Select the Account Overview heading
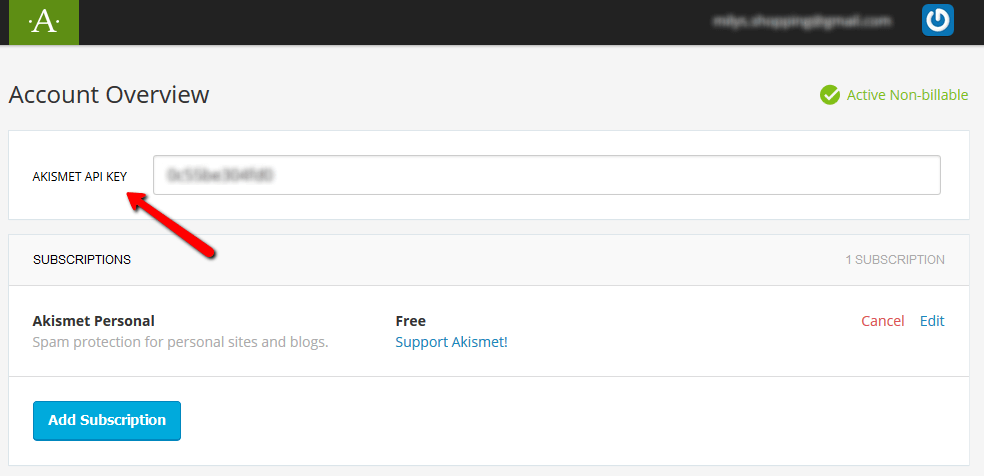984x476 pixels. coord(109,95)
